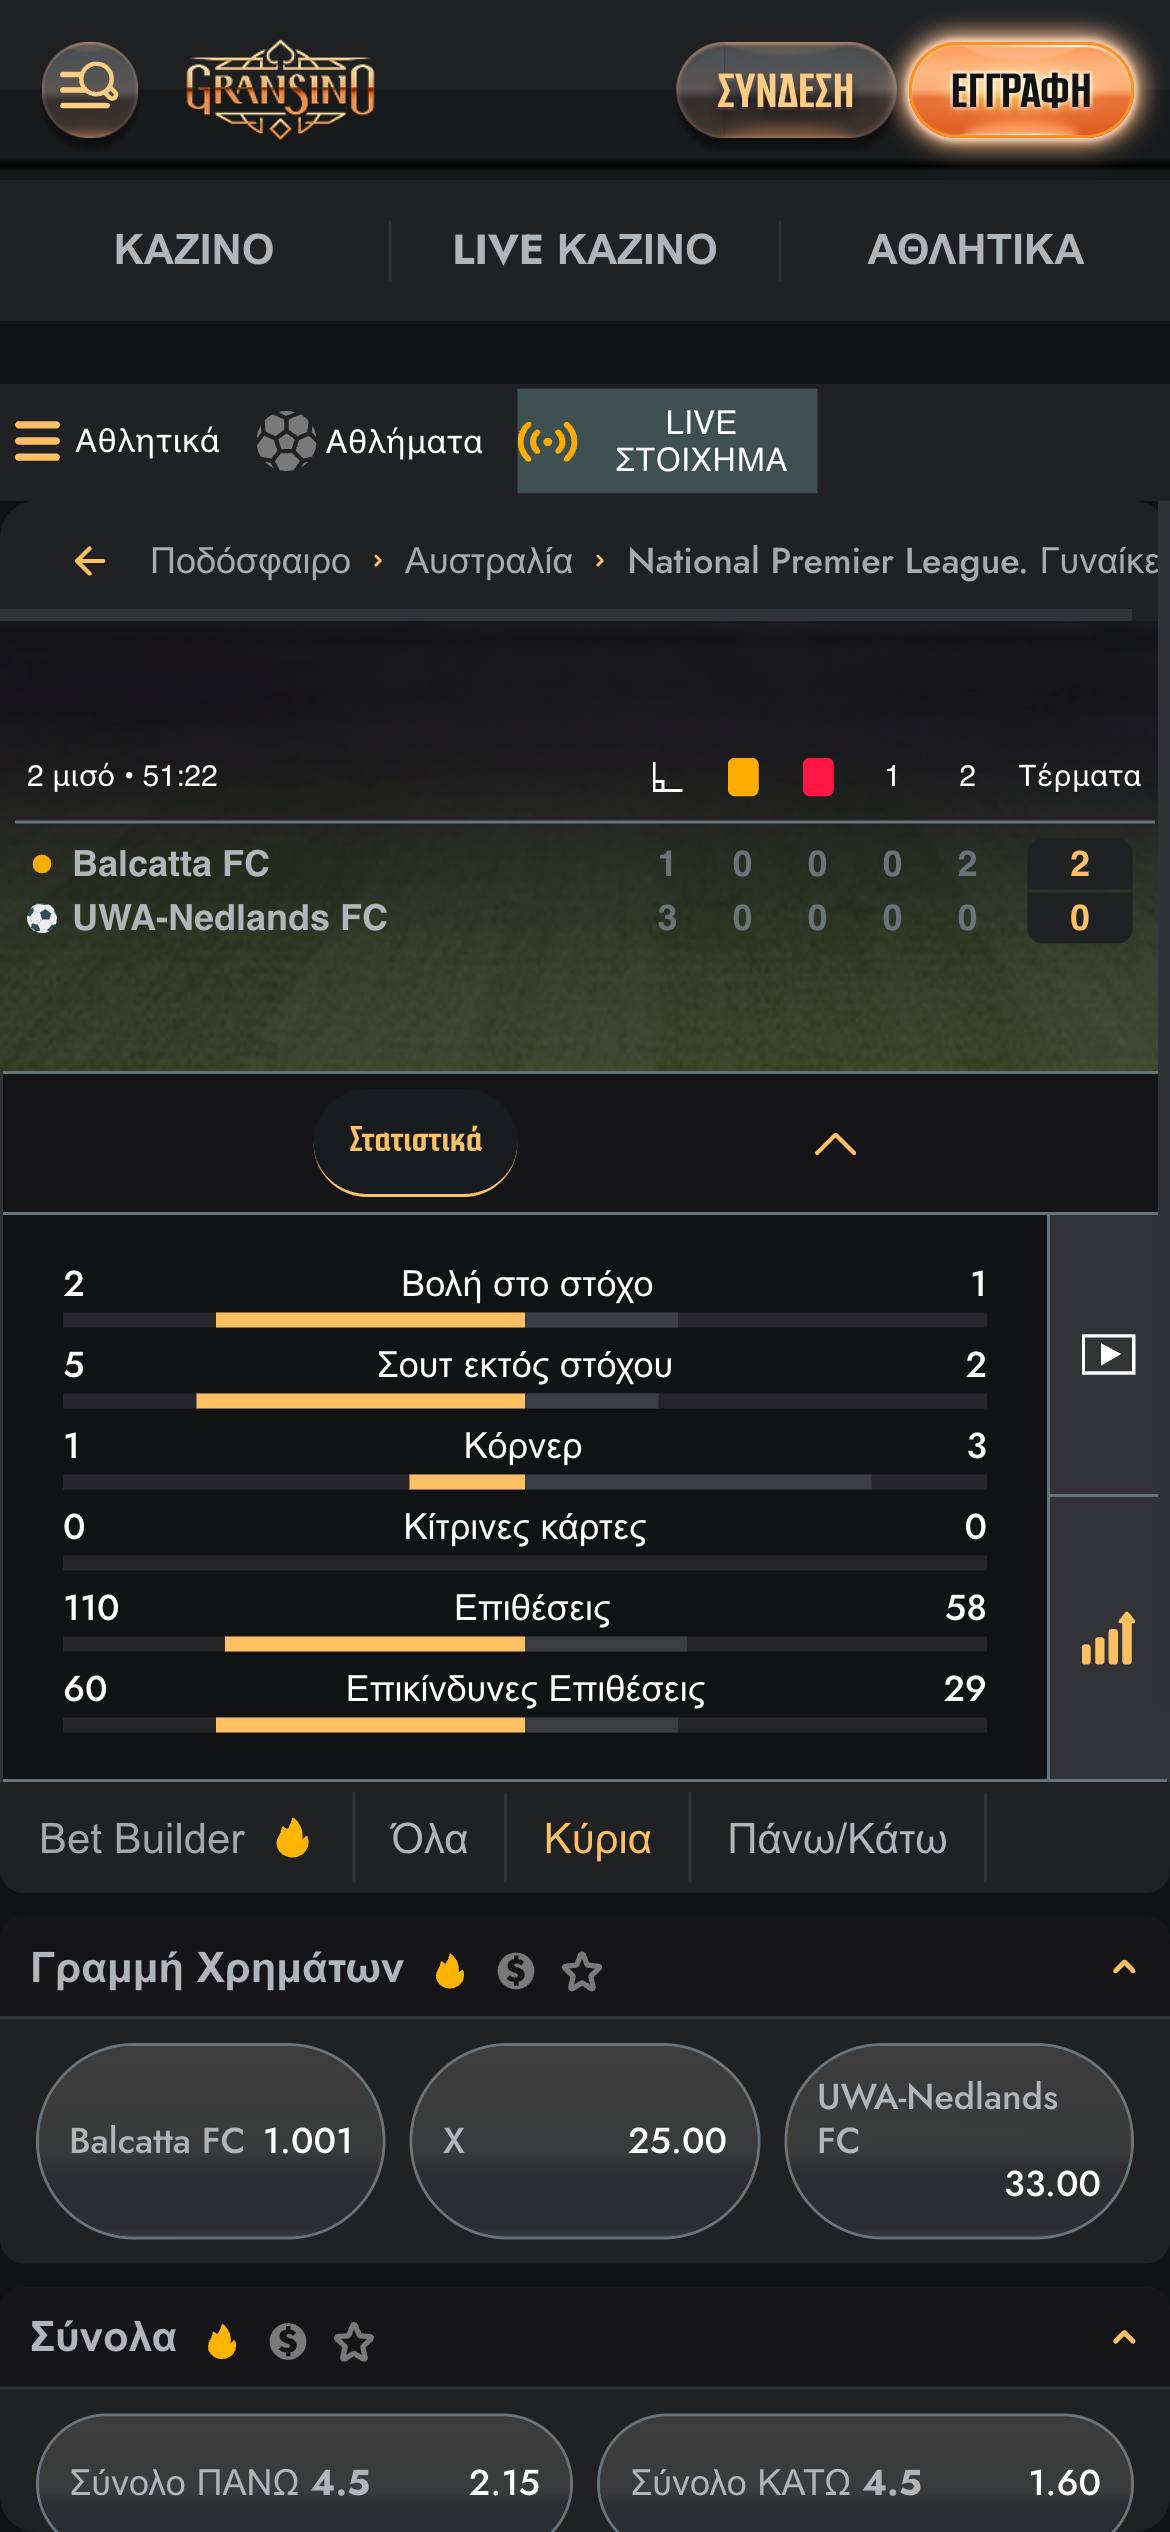Favorite the Σύνολα market star

[354, 2342]
